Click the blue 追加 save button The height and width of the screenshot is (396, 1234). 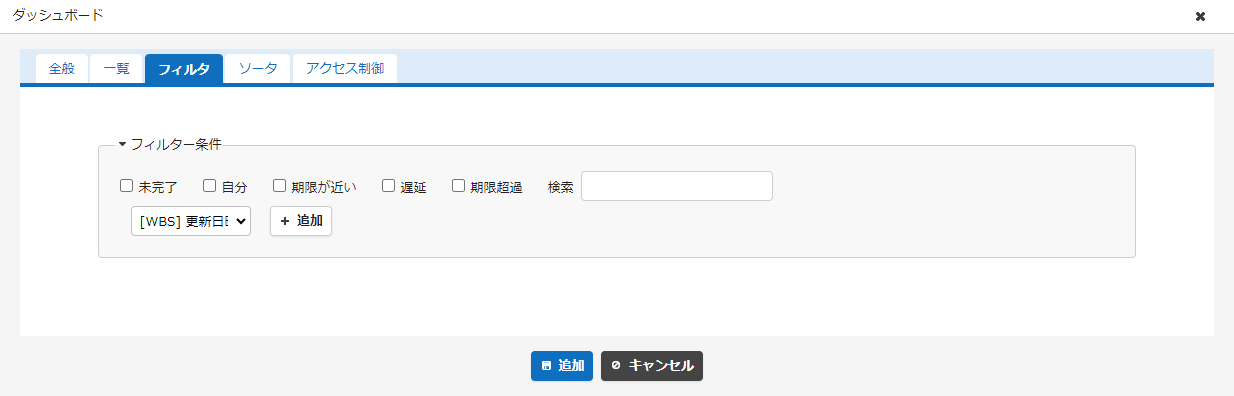[x=562, y=366]
